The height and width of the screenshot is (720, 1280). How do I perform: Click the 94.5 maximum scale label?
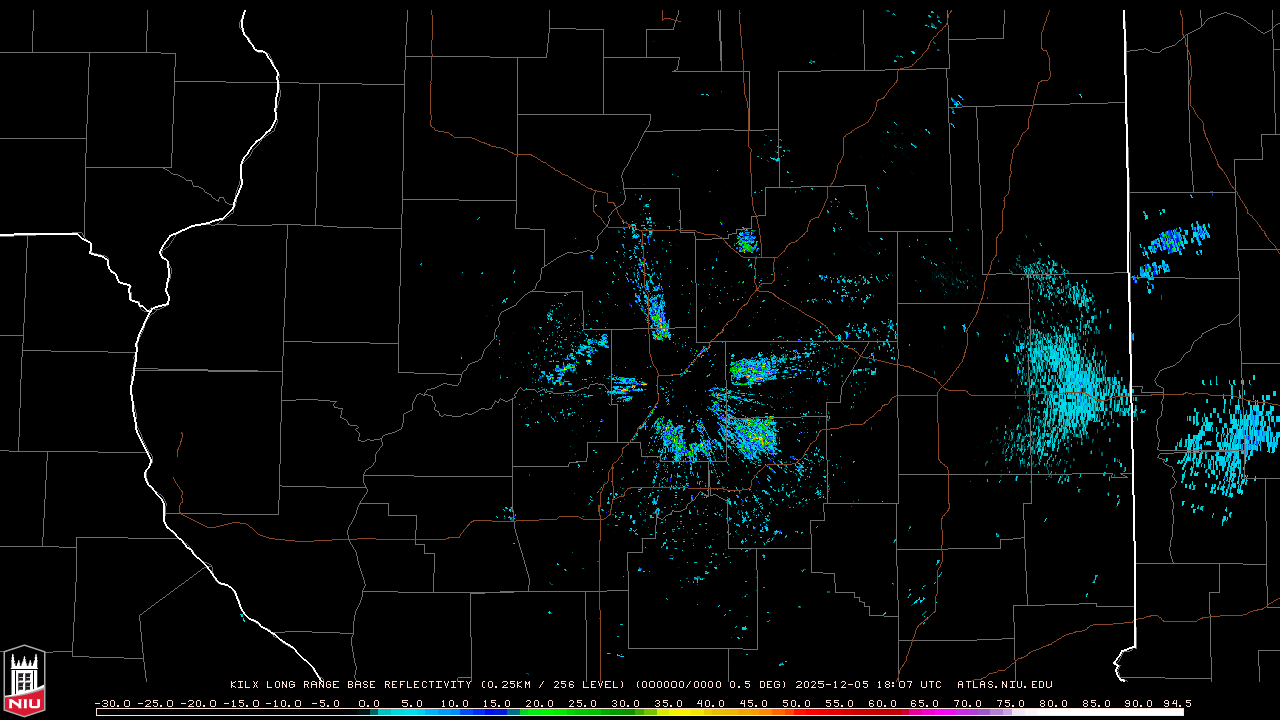1175,703
